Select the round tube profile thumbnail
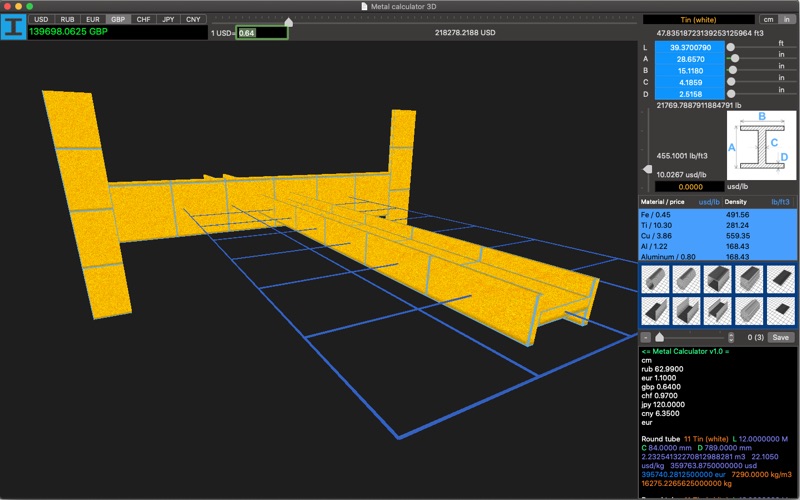 [x=655, y=280]
